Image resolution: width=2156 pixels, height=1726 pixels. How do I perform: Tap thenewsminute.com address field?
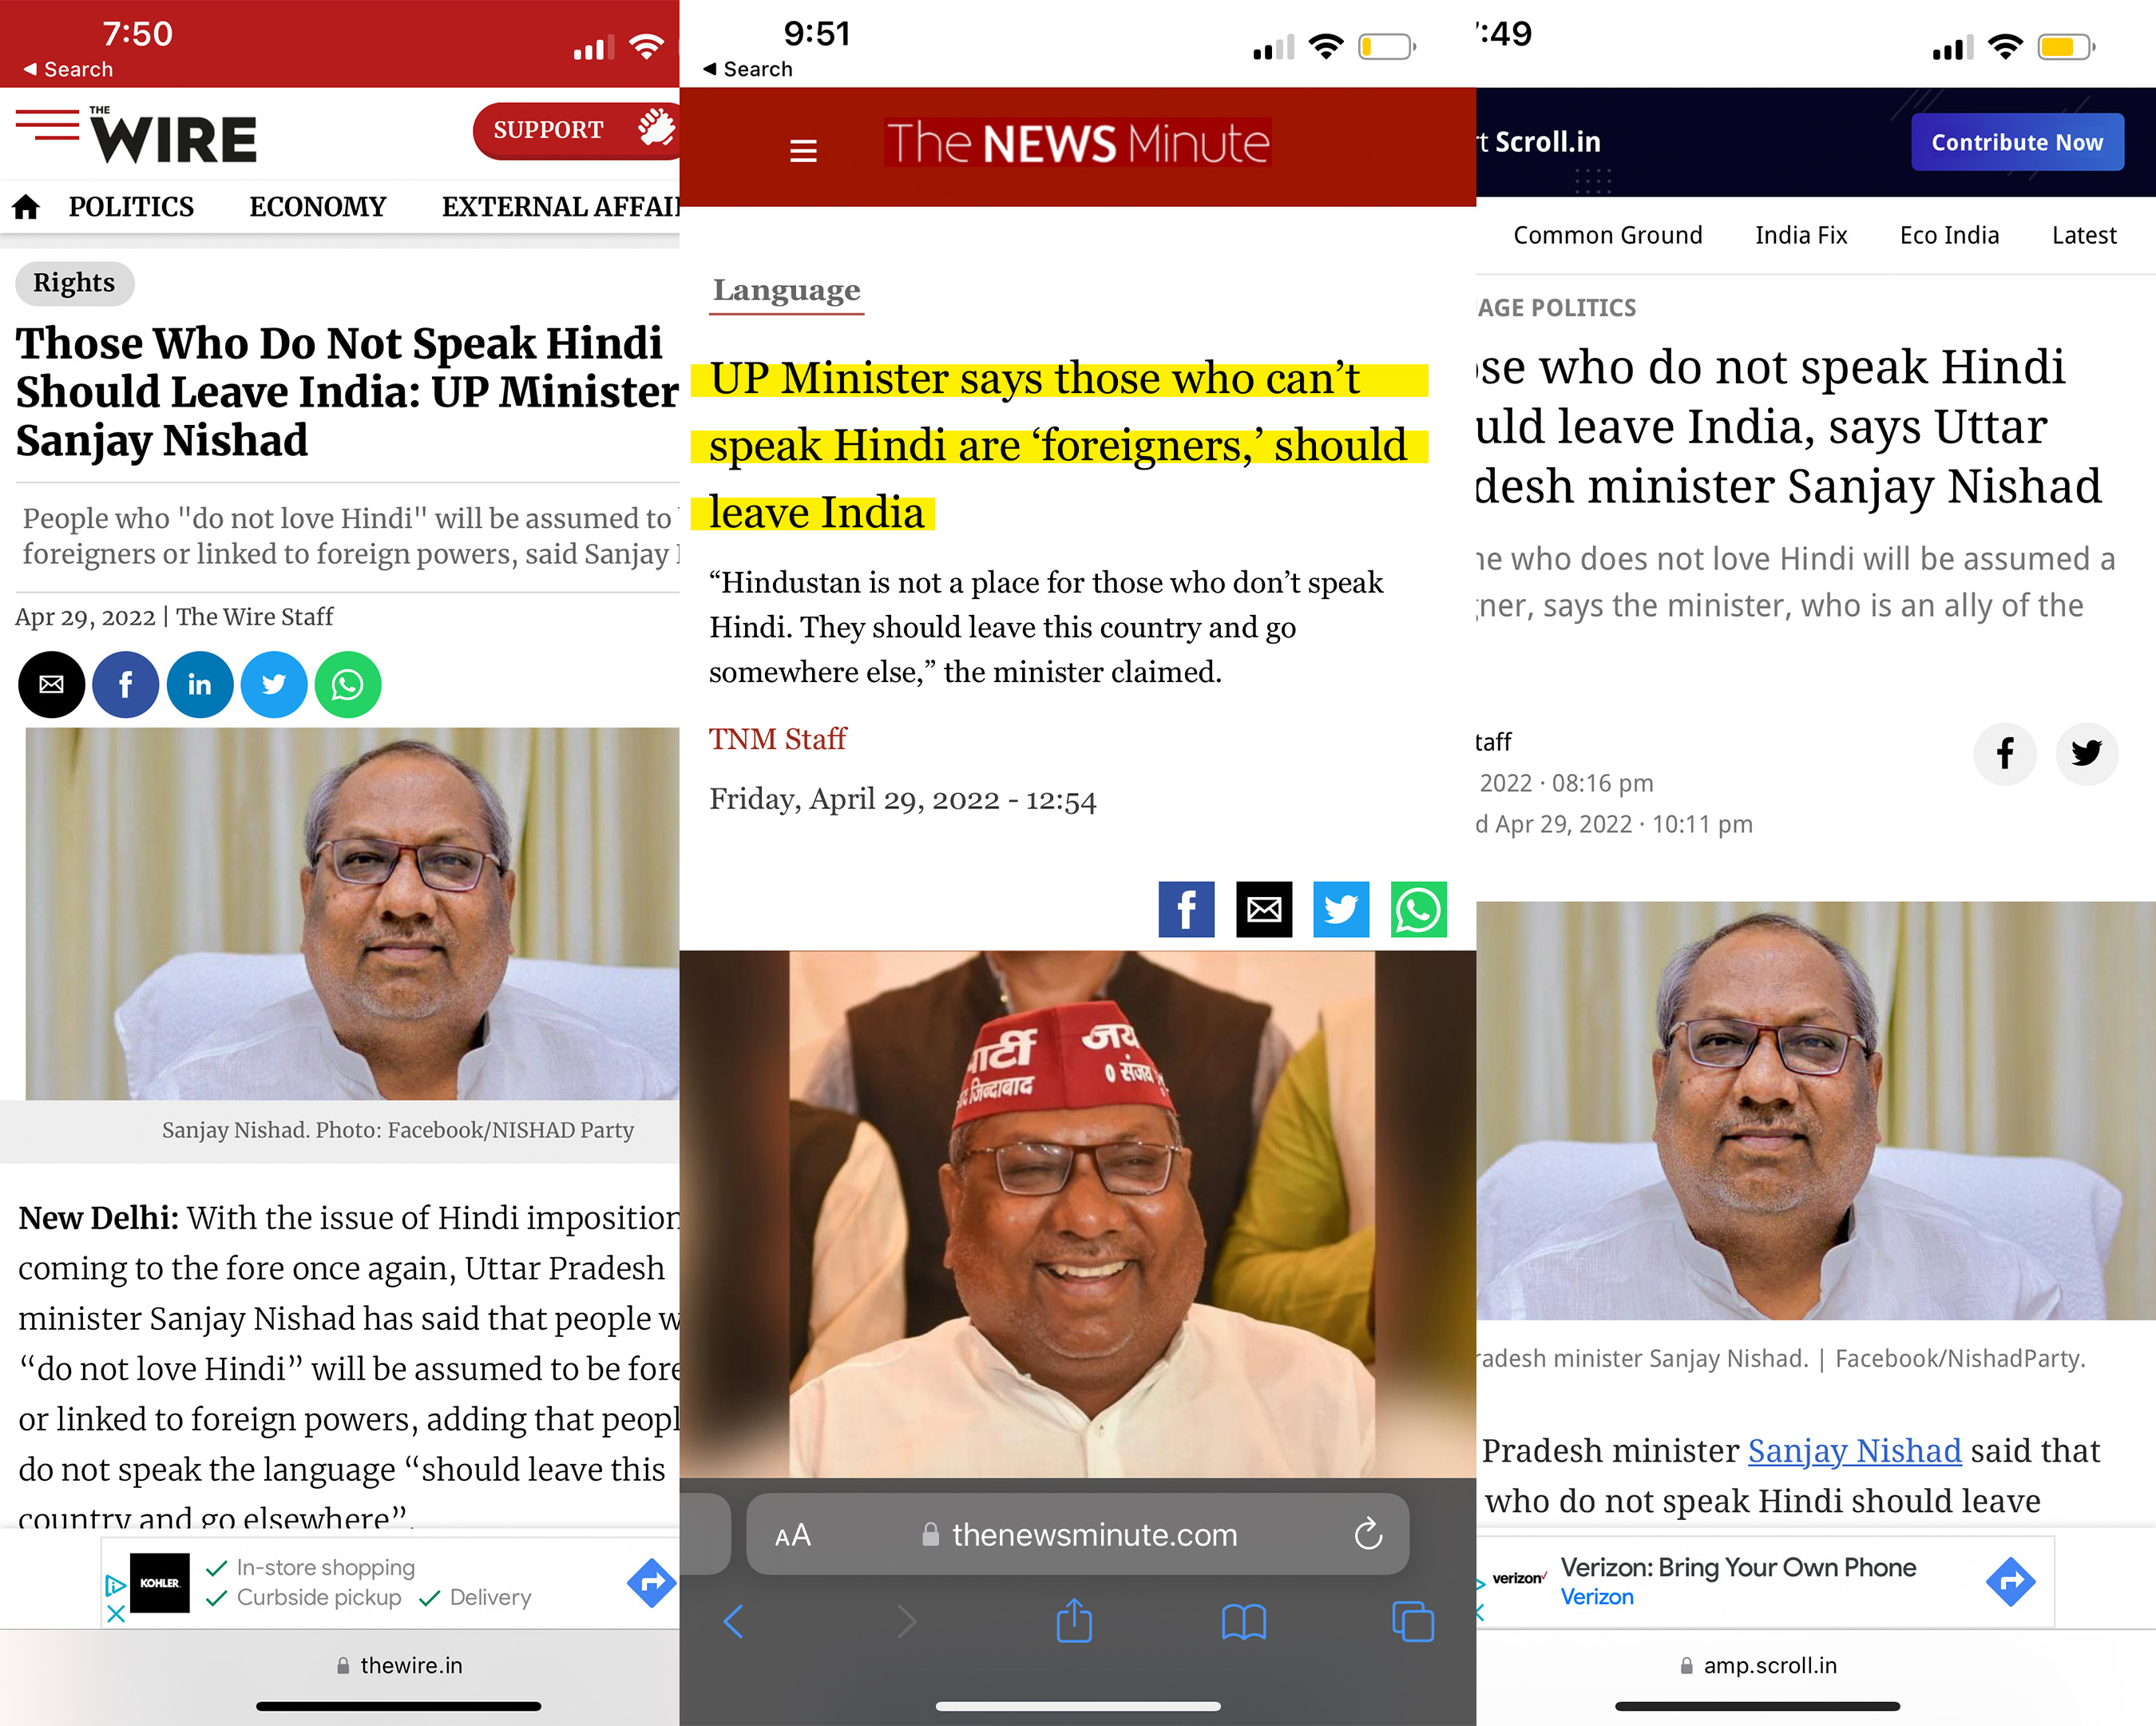pos(1077,1534)
